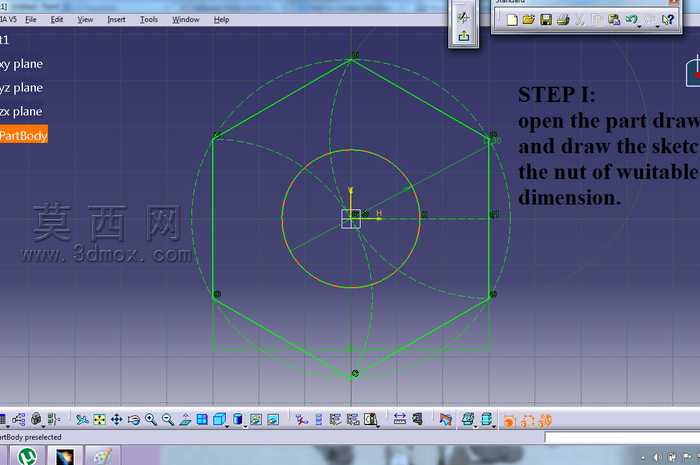700x465 pixels.
Task: Click the Hide/Show icon
Action: pos(256,419)
